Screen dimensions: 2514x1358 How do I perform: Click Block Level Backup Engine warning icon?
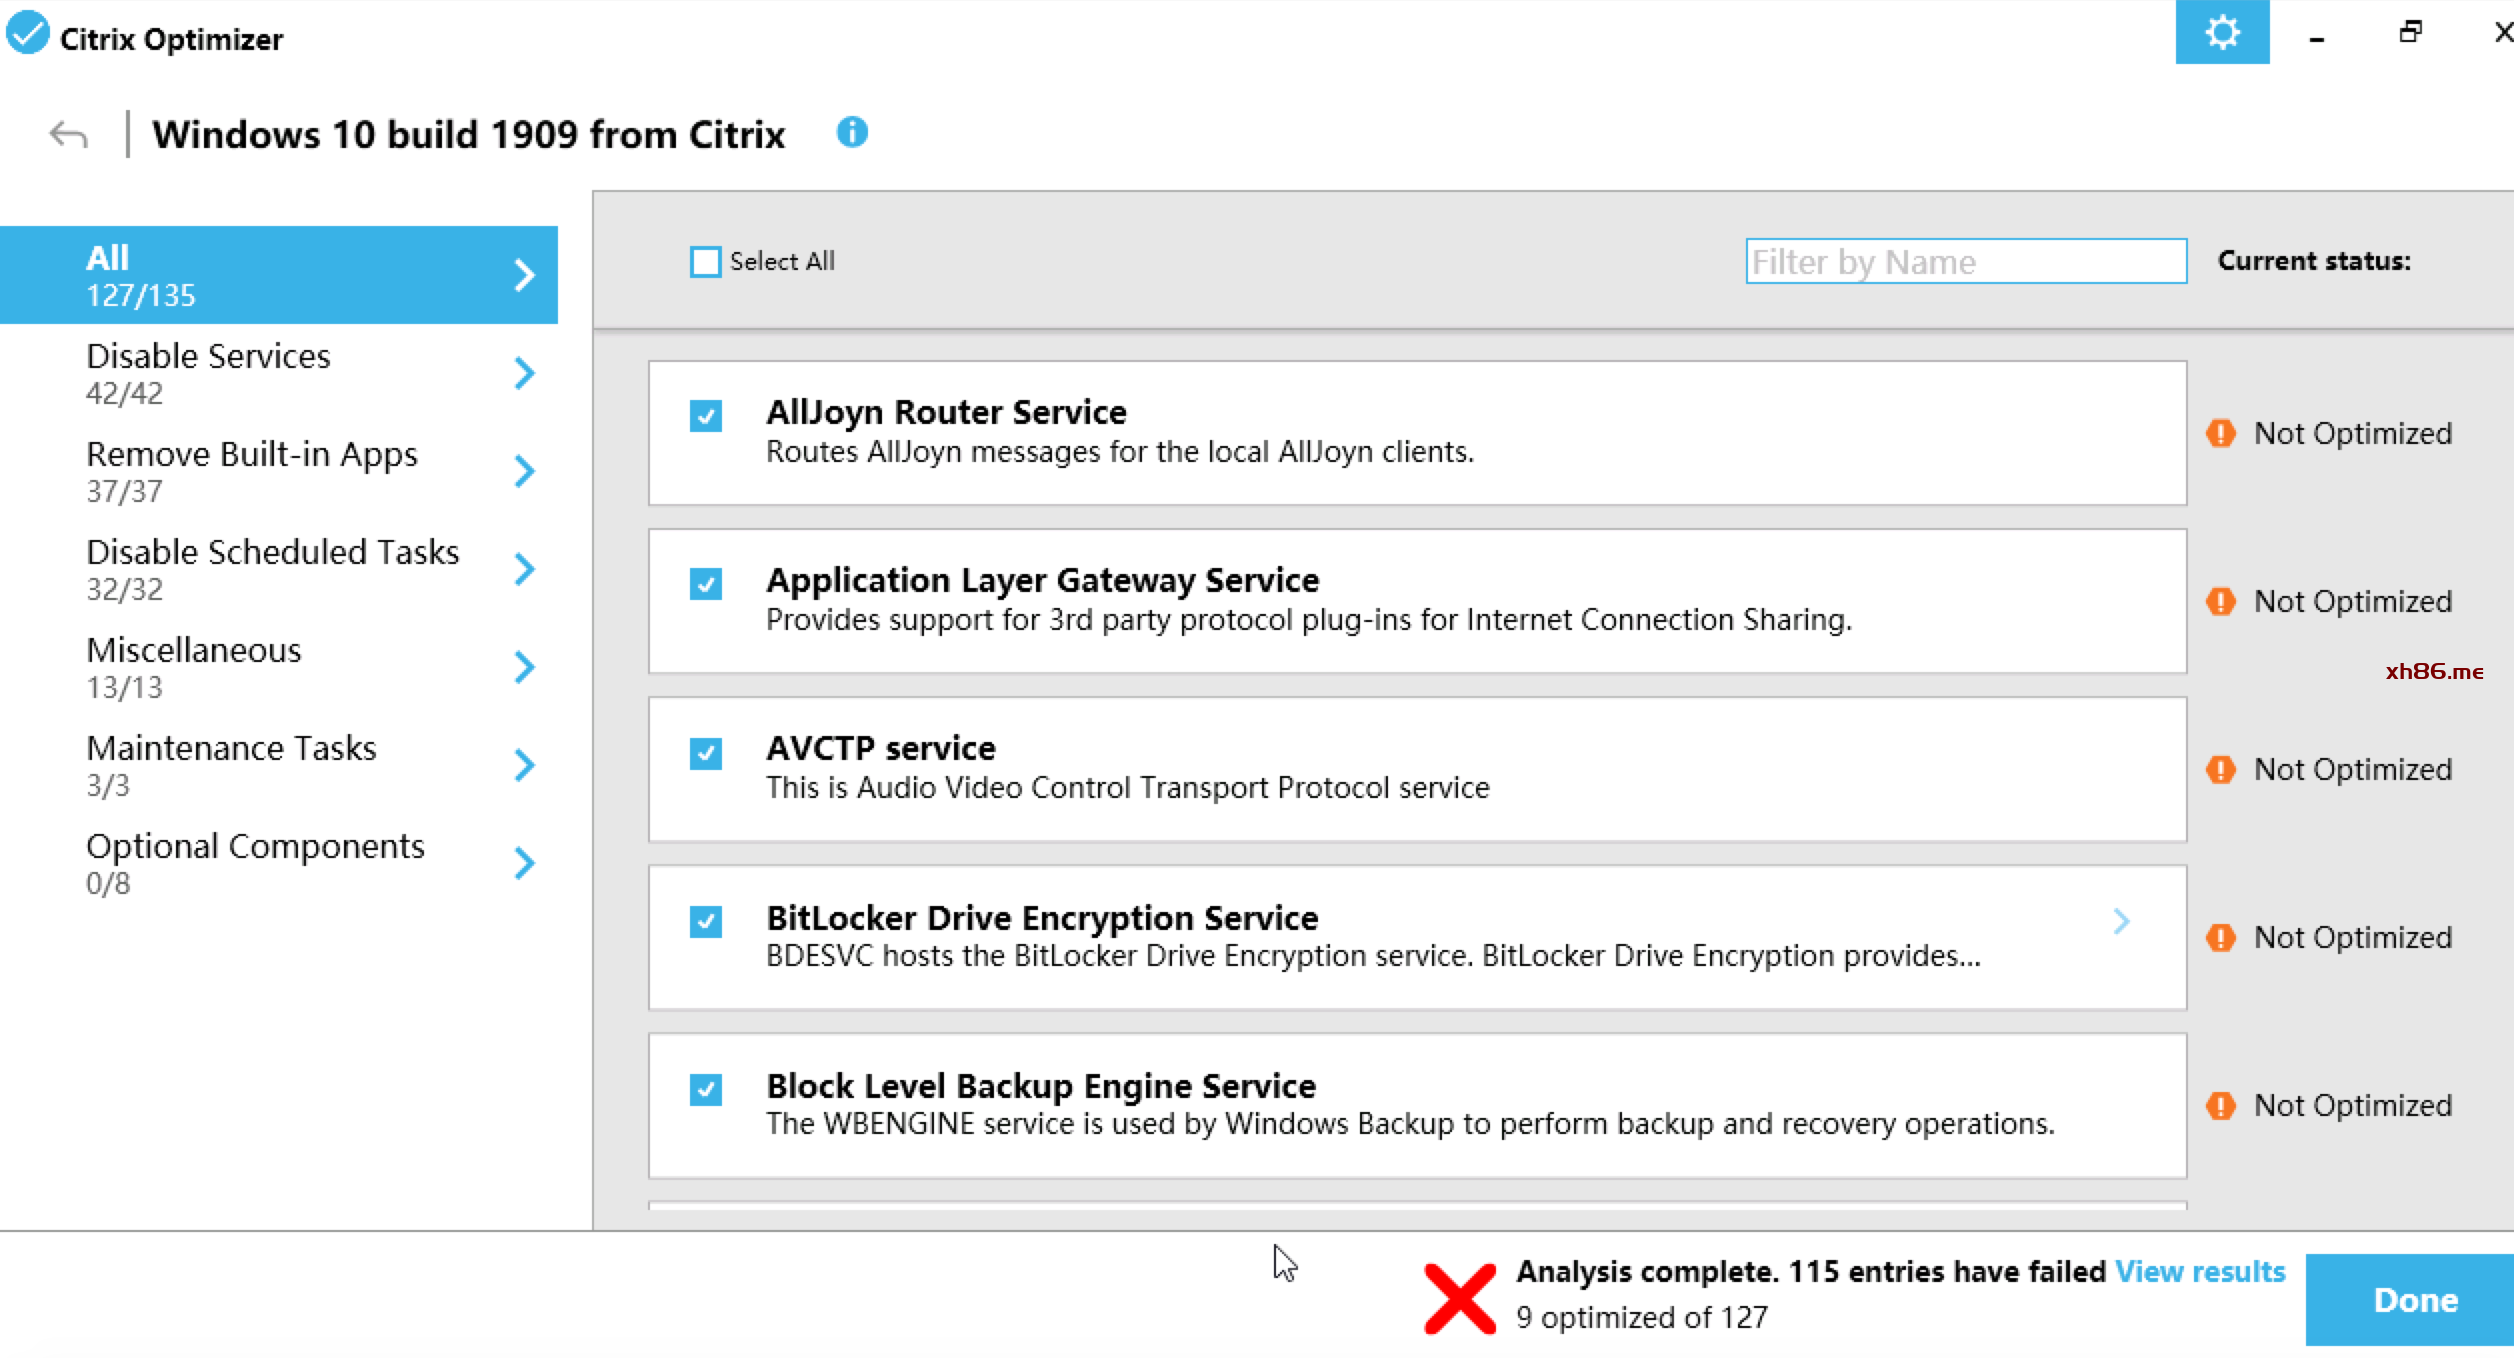click(2221, 1105)
